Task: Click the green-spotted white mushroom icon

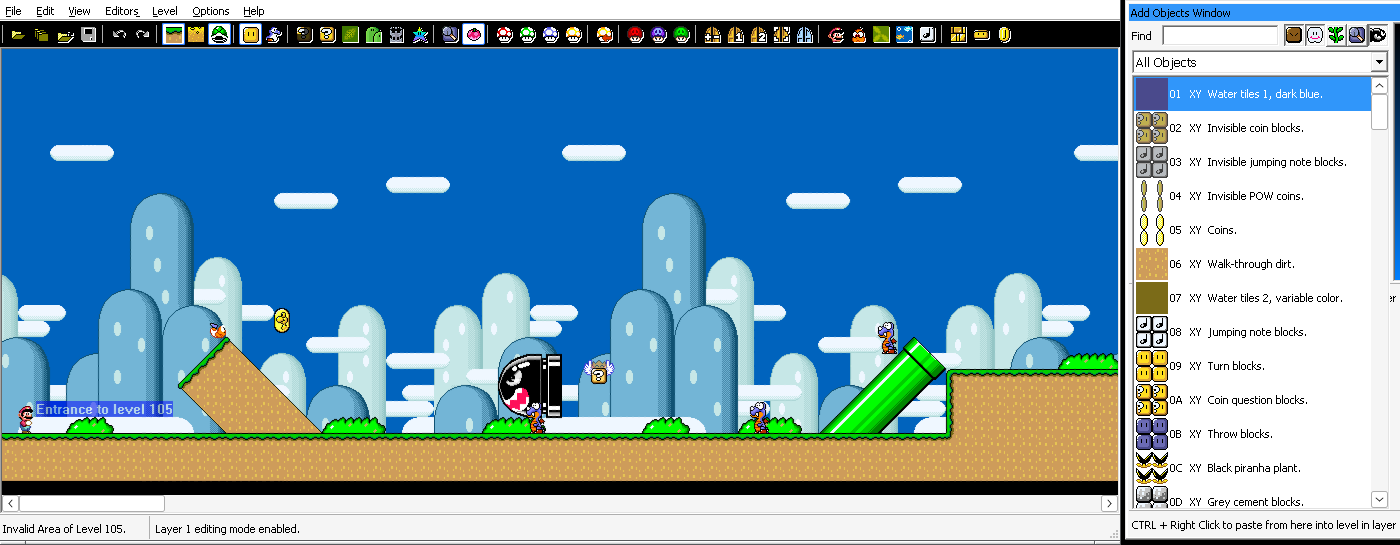Action: coord(528,35)
